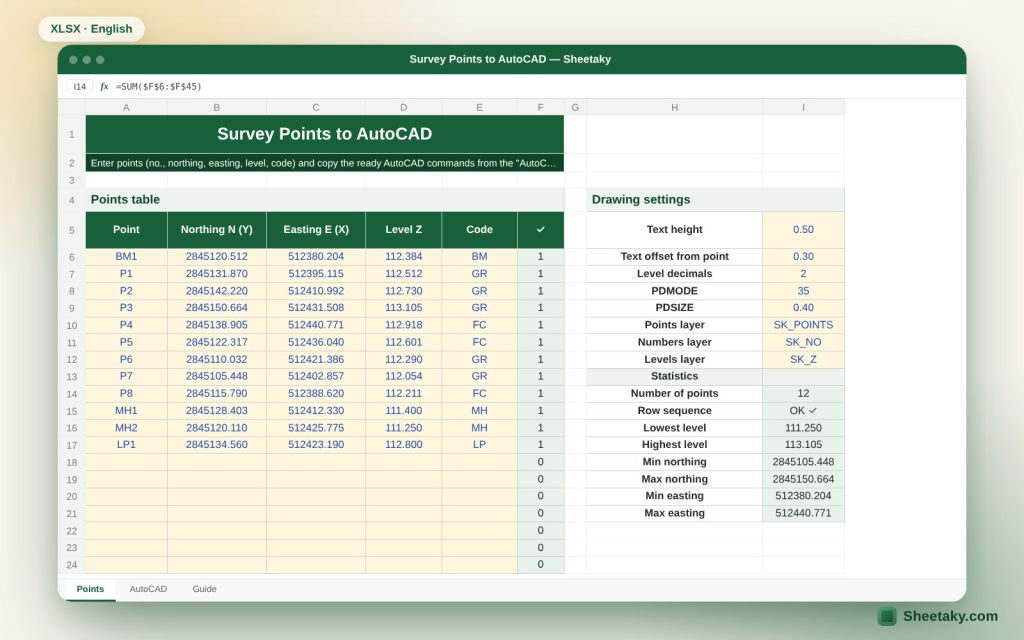
Task: Select cell BM1 in Point column
Action: [x=126, y=257]
